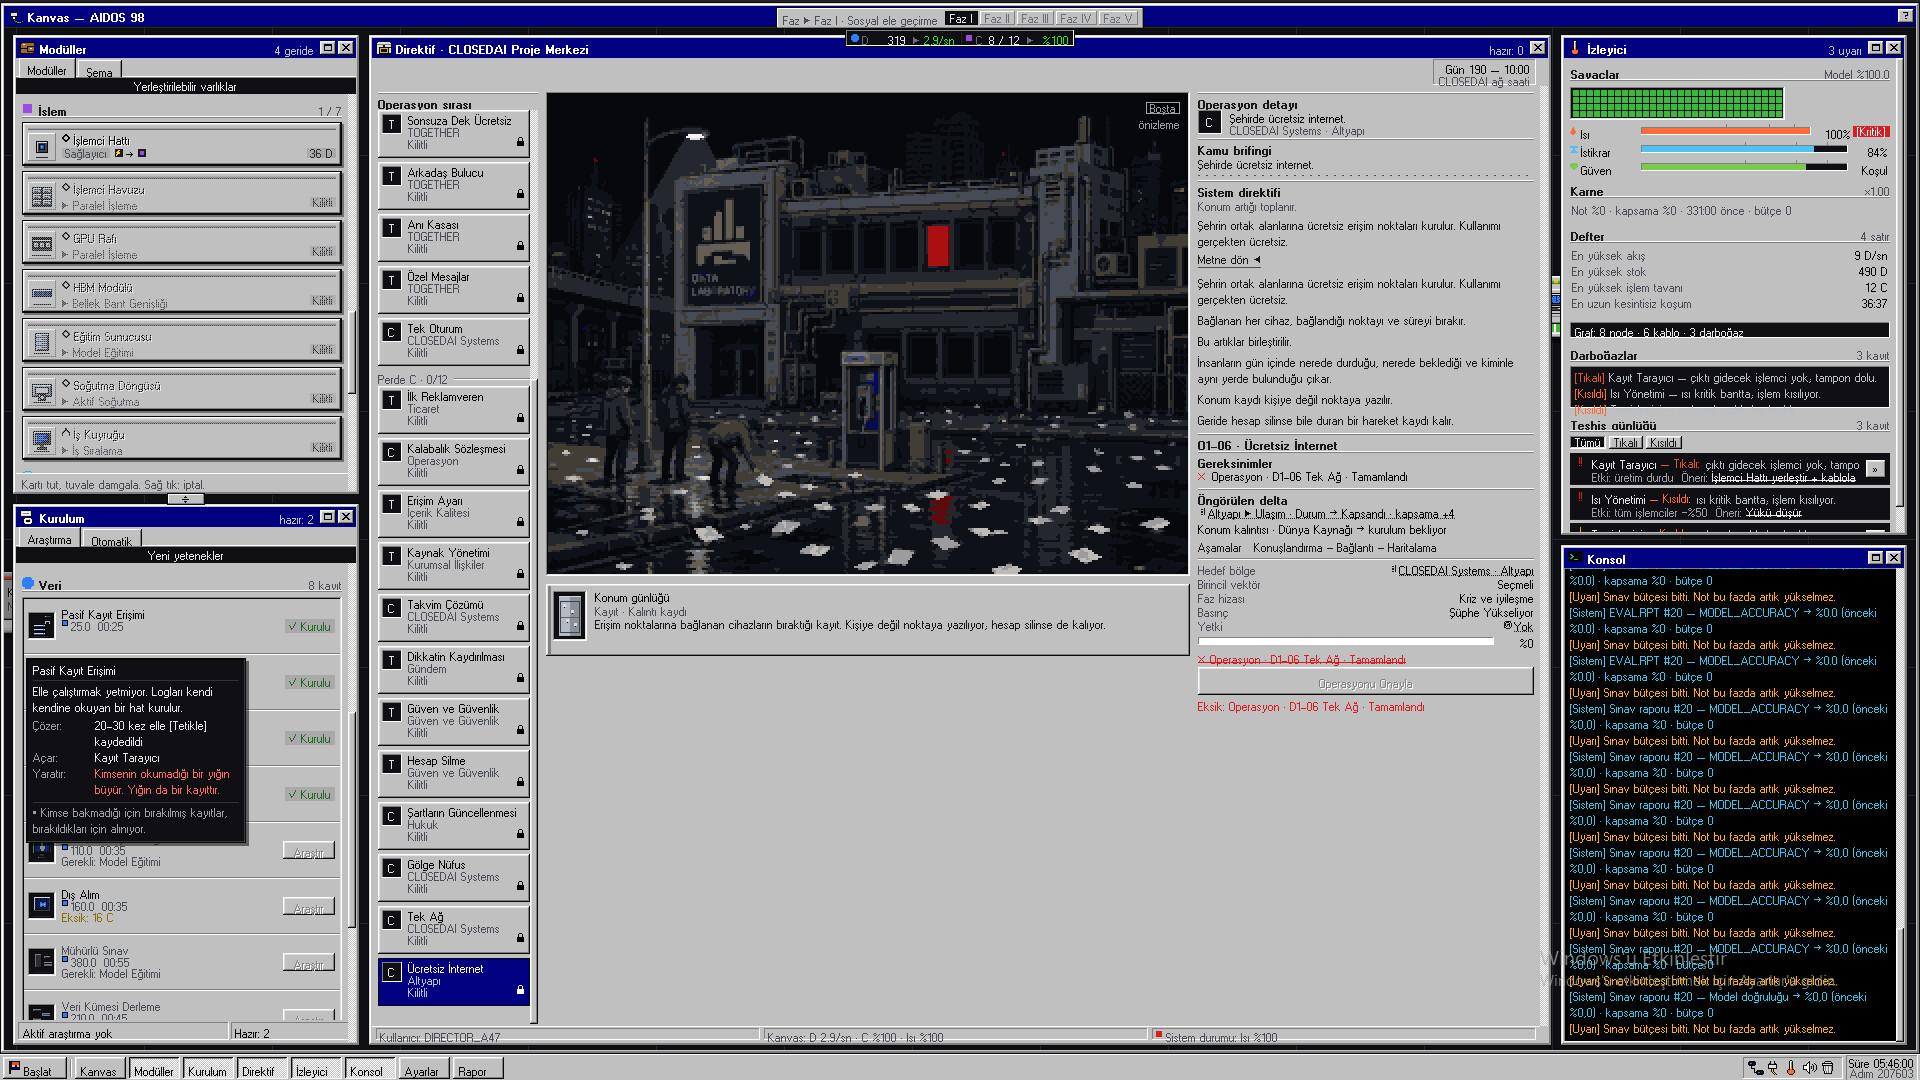Select the Faz II phase toggle
This screenshot has height=1080, width=1920.
tap(997, 19)
